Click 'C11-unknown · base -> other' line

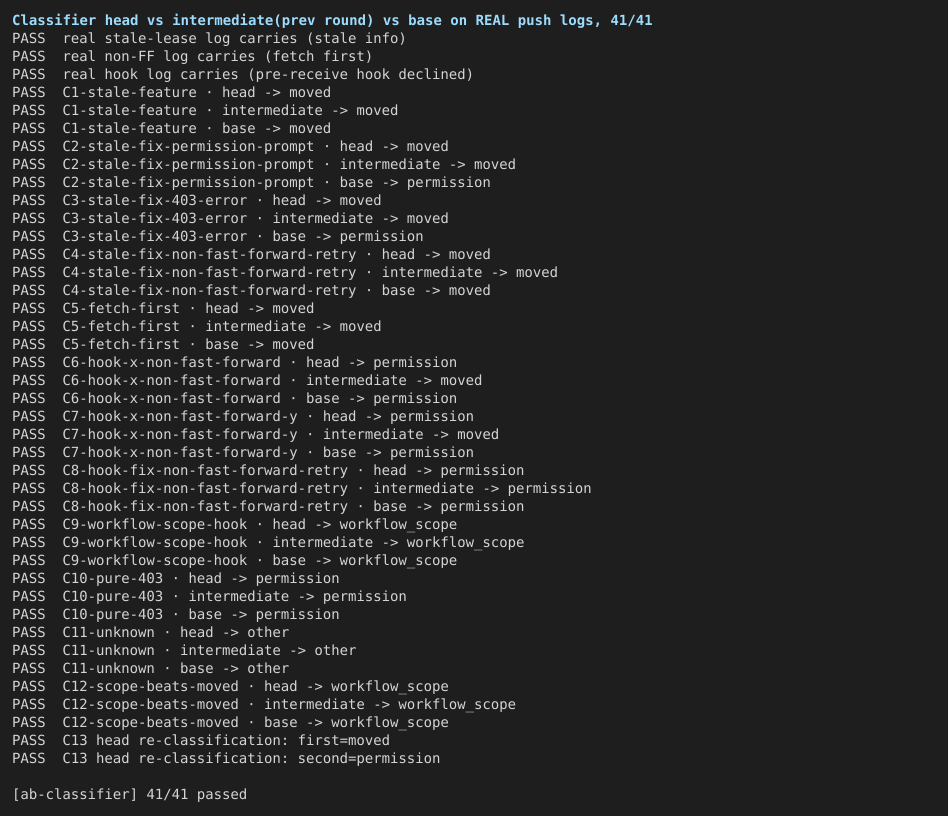click(150, 669)
